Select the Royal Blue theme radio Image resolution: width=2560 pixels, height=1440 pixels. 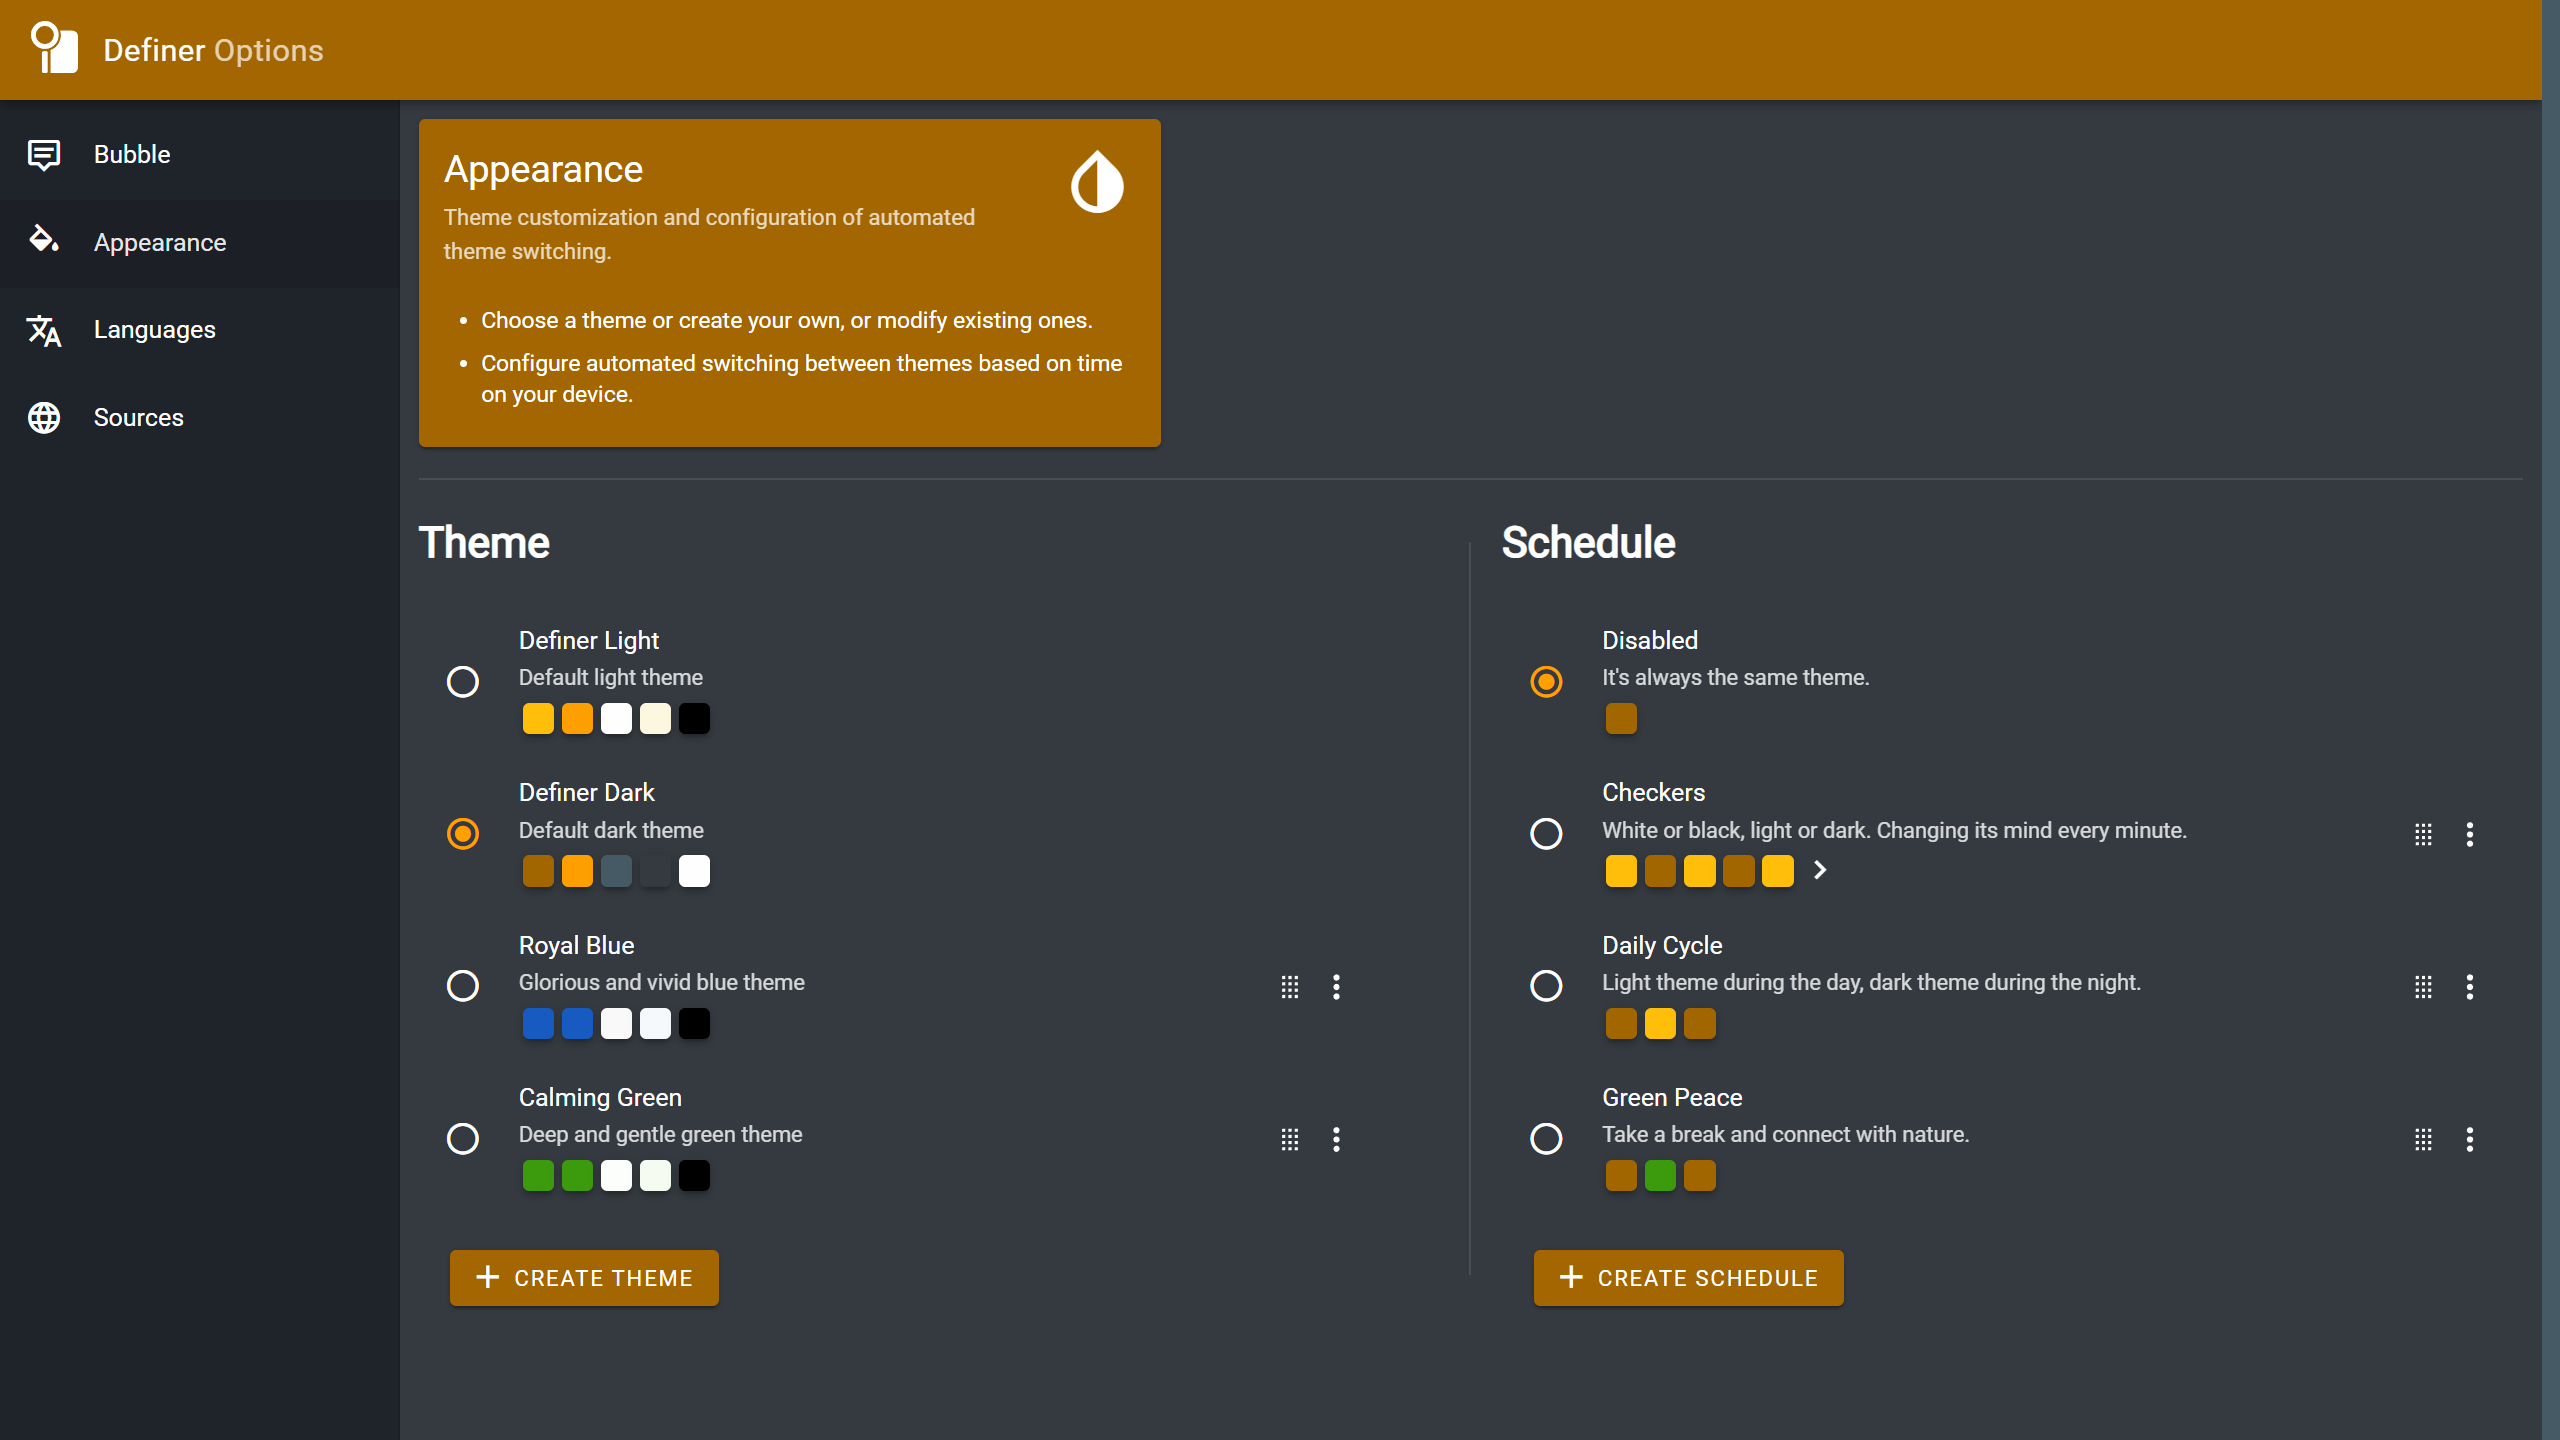pos(463,986)
